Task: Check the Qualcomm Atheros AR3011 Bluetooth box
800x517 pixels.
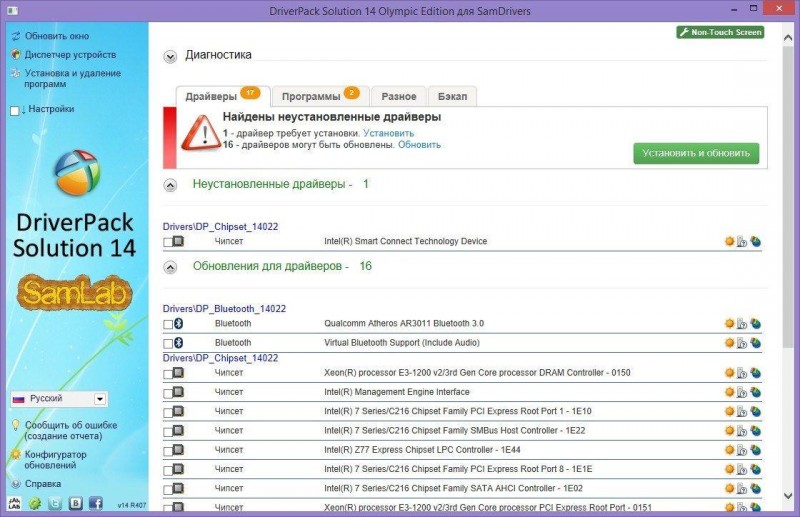Action: [168, 325]
